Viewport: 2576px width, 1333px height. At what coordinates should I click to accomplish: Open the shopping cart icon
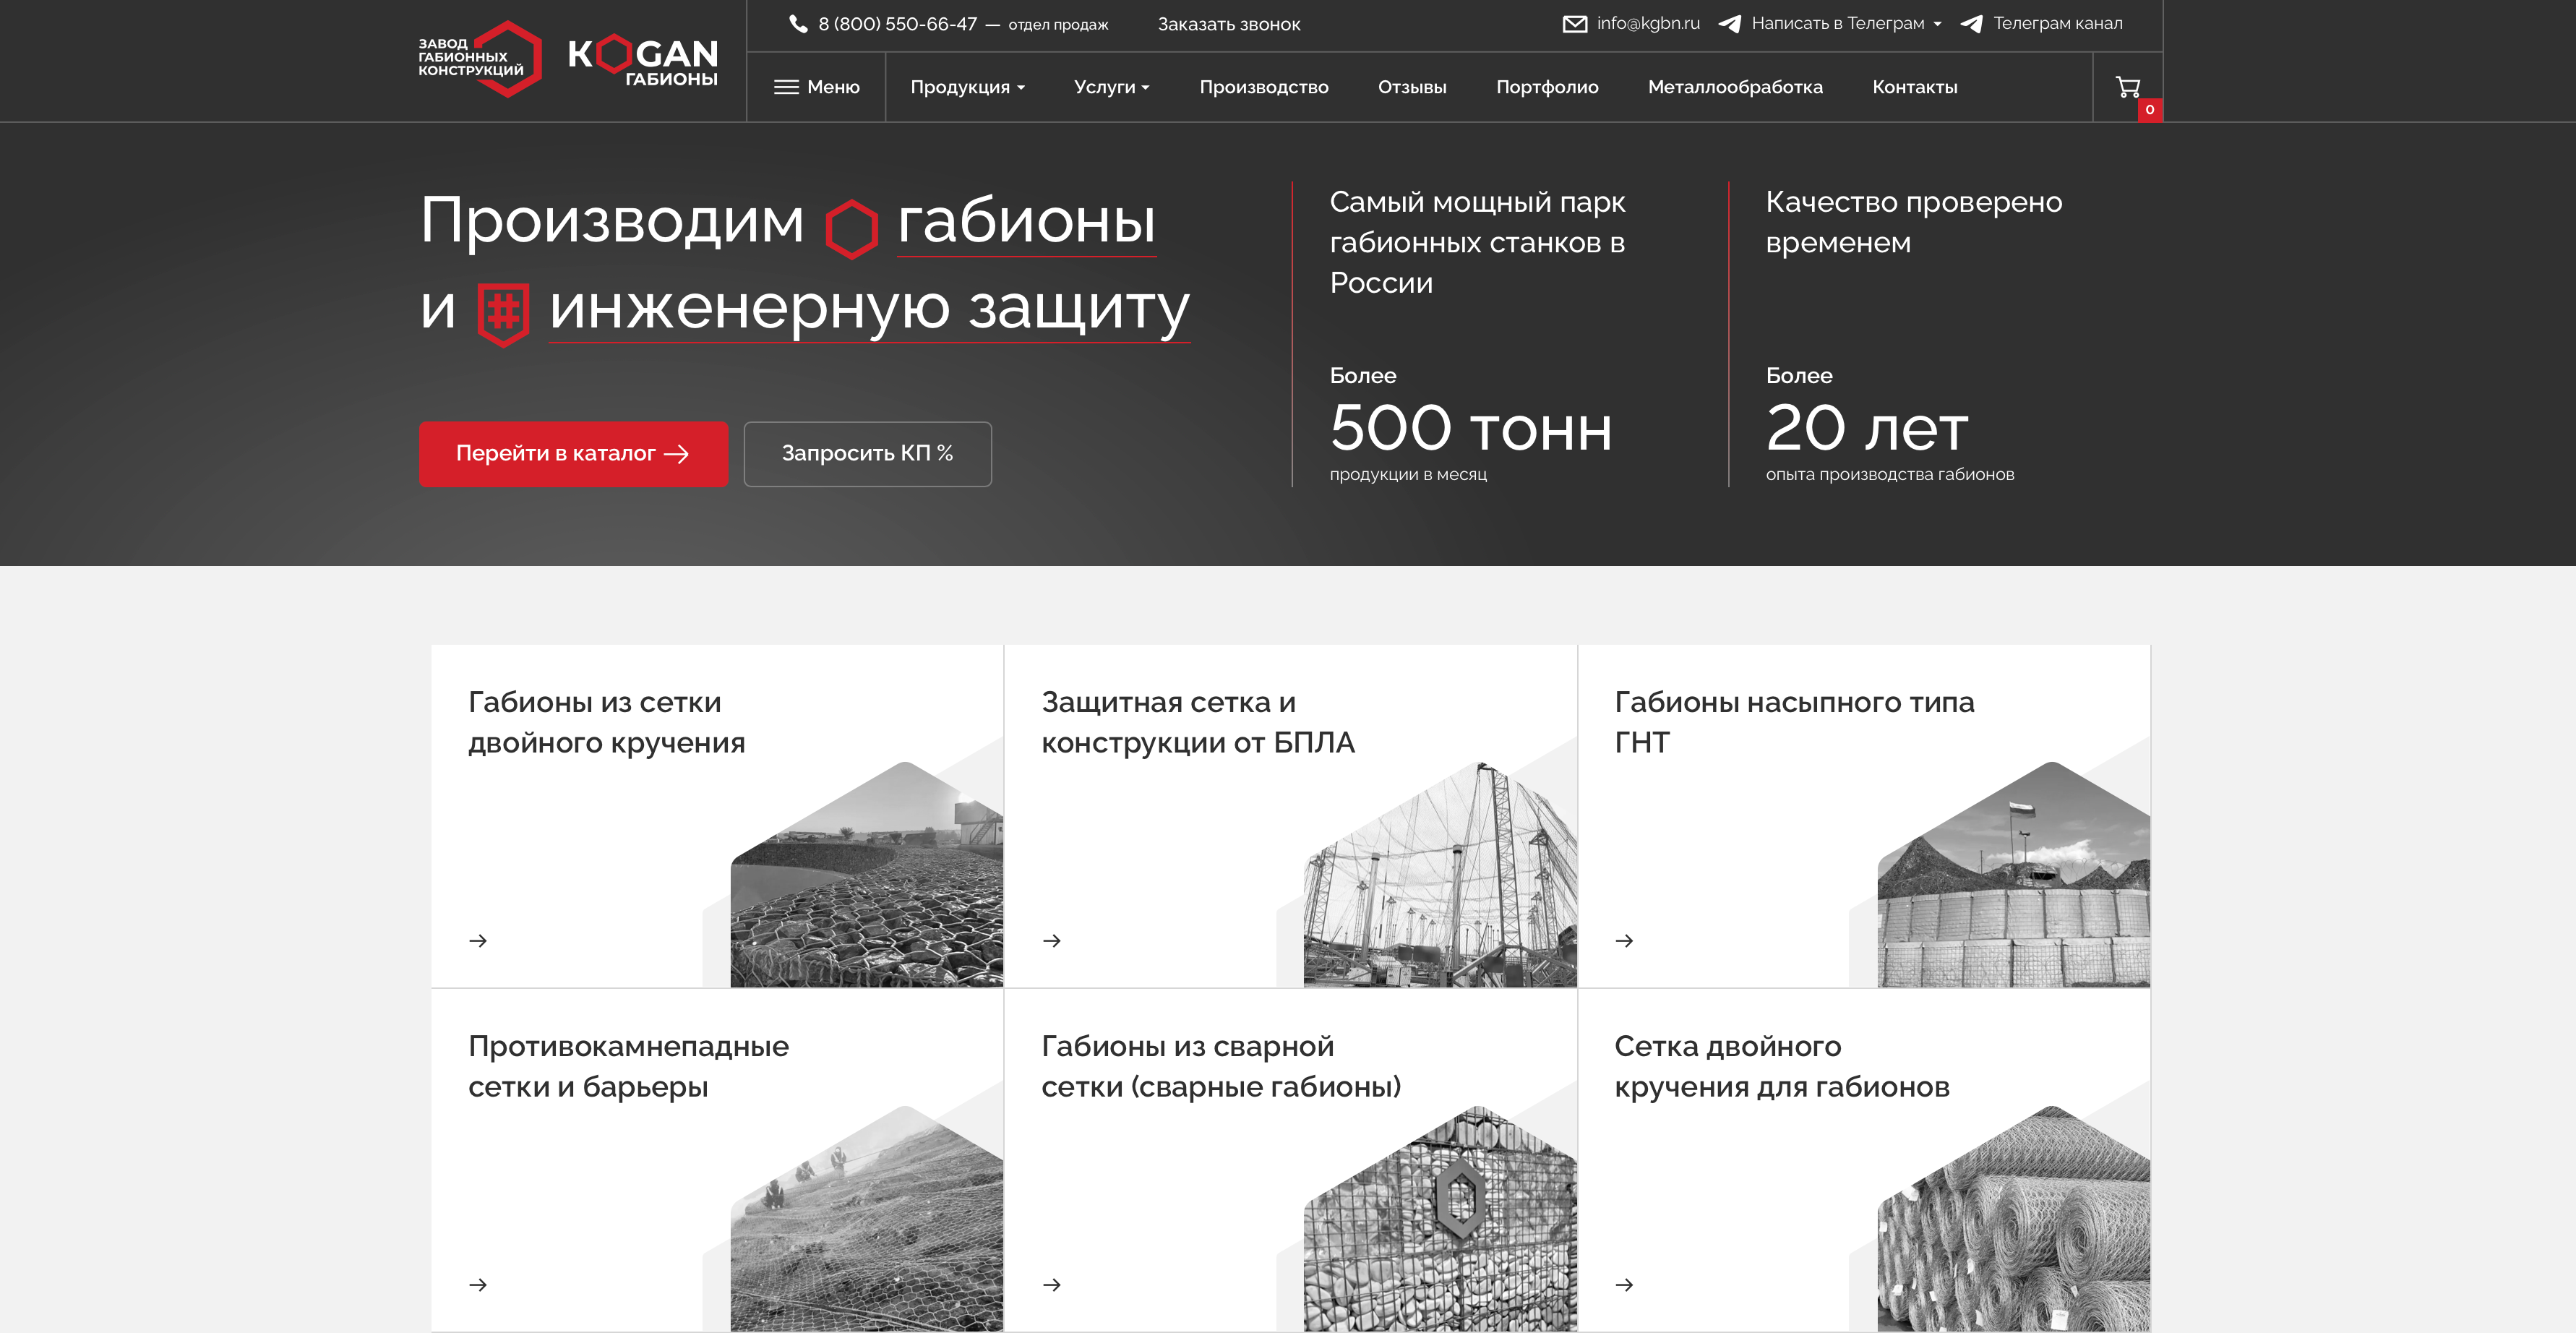point(2127,87)
